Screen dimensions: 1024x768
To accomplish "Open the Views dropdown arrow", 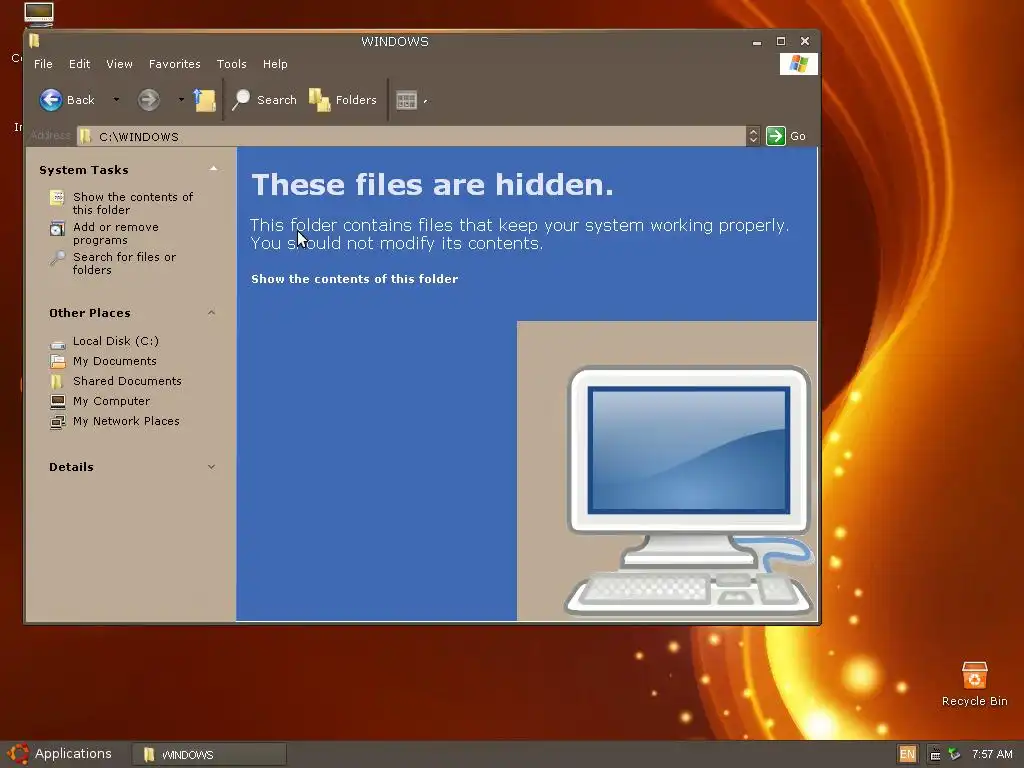I will (x=425, y=101).
